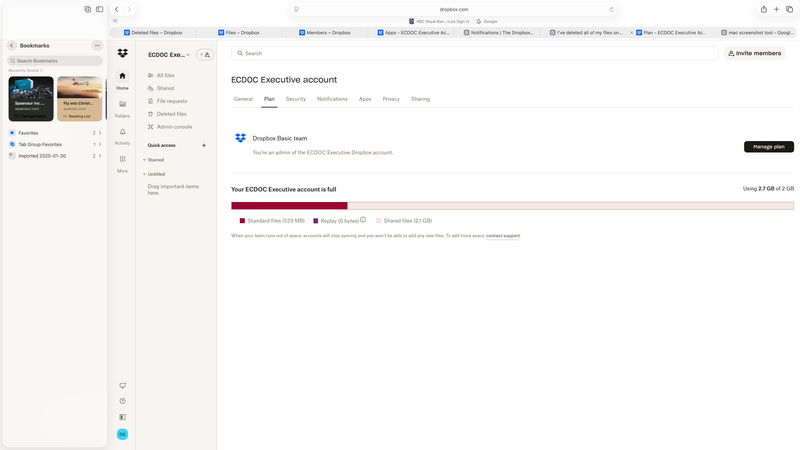Image resolution: width=800 pixels, height=450 pixels.
Task: Click the Standard files red swatch
Action: pos(242,221)
